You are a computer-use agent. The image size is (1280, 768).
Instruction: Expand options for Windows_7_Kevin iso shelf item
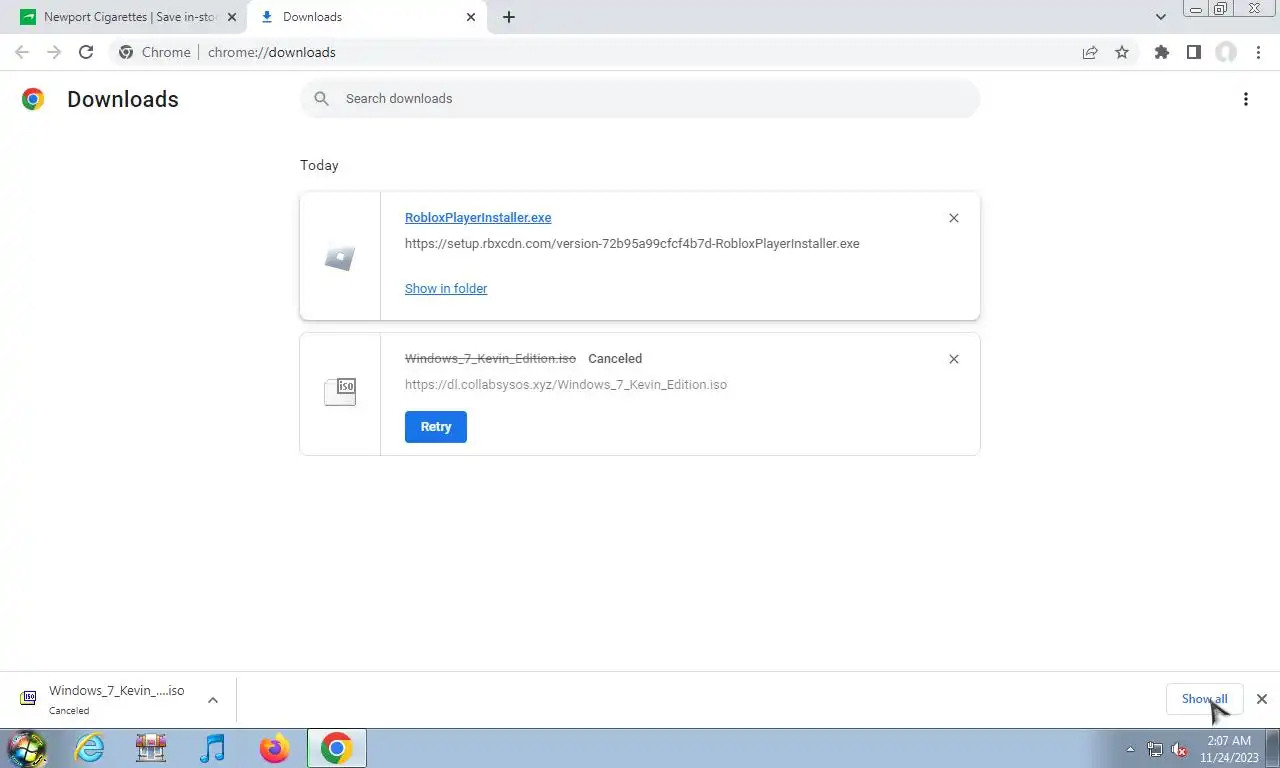(213, 700)
